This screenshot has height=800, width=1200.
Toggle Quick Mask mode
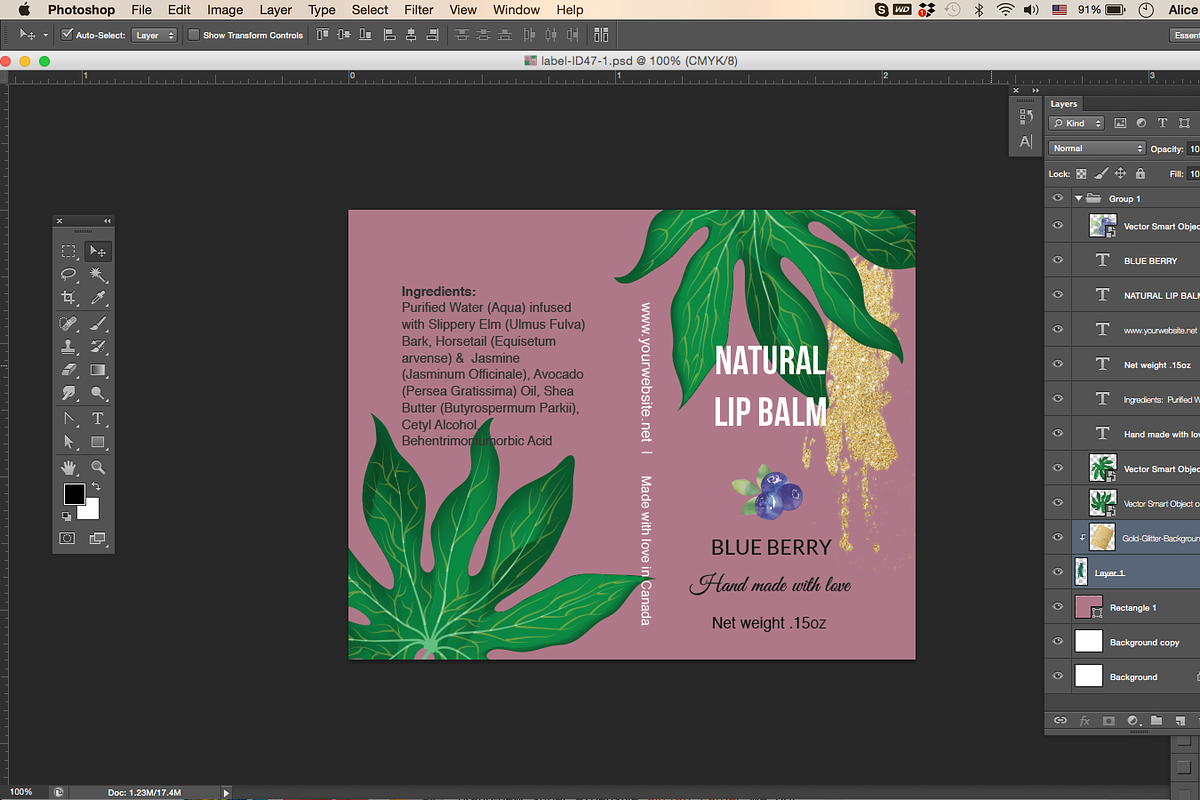pyautogui.click(x=68, y=538)
